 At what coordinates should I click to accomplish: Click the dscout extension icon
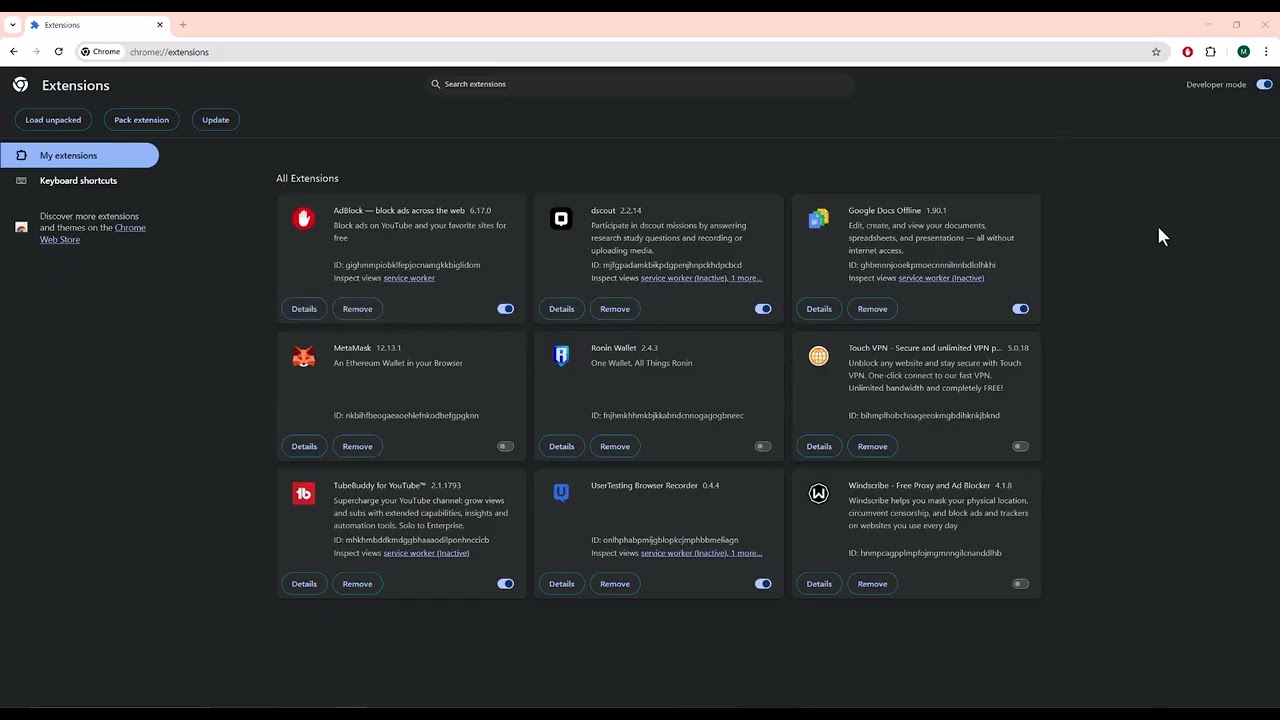pyautogui.click(x=561, y=219)
